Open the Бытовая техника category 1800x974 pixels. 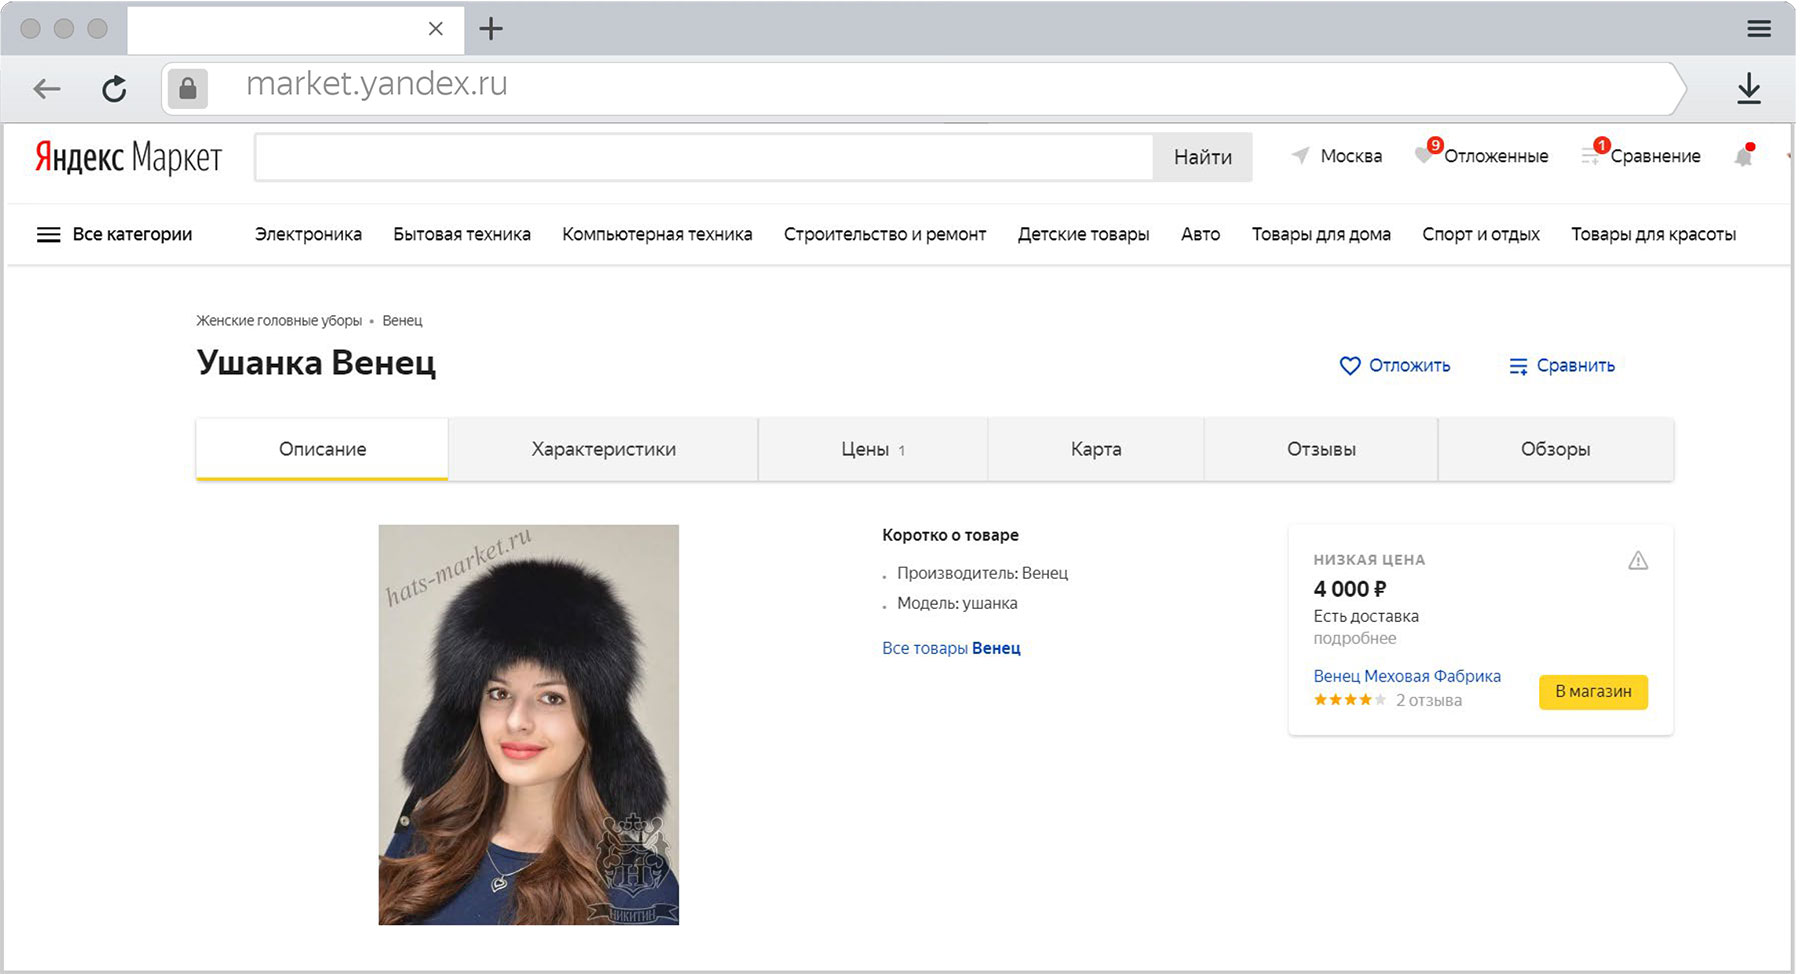[462, 234]
